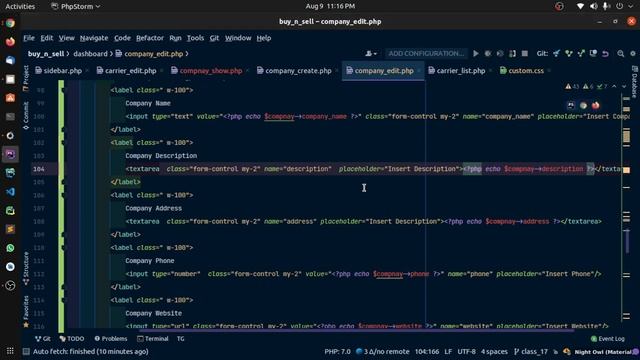Screen dimensions: 640x360
Task: Open the Git menu
Action: point(214,38)
